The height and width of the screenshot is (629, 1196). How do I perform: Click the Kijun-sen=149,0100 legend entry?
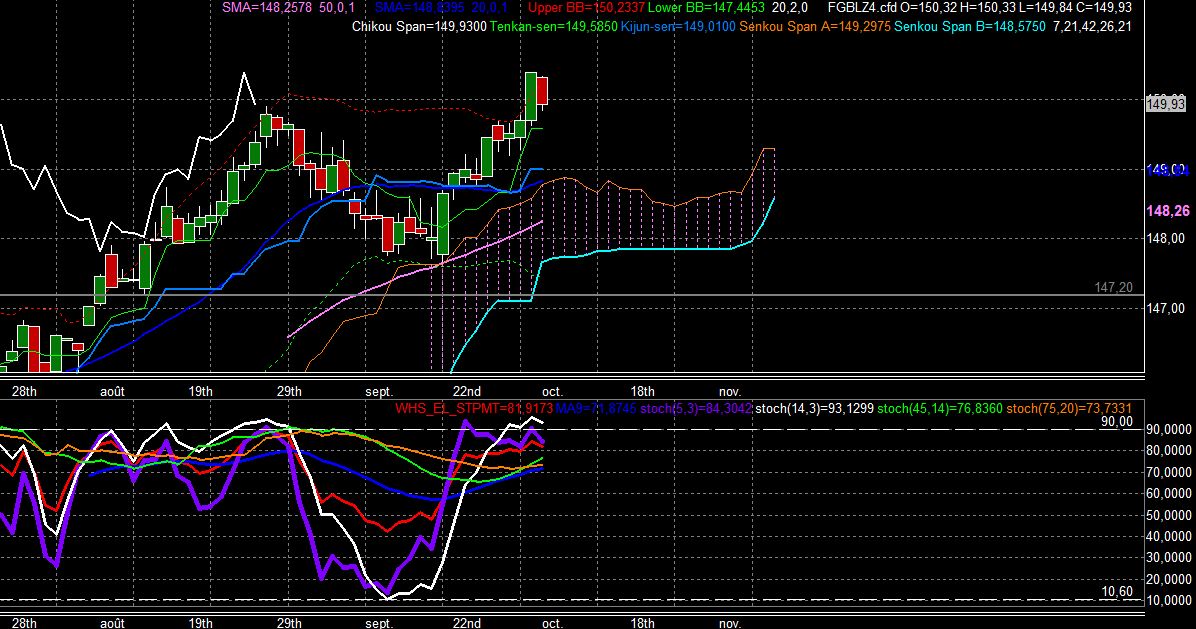coord(678,27)
